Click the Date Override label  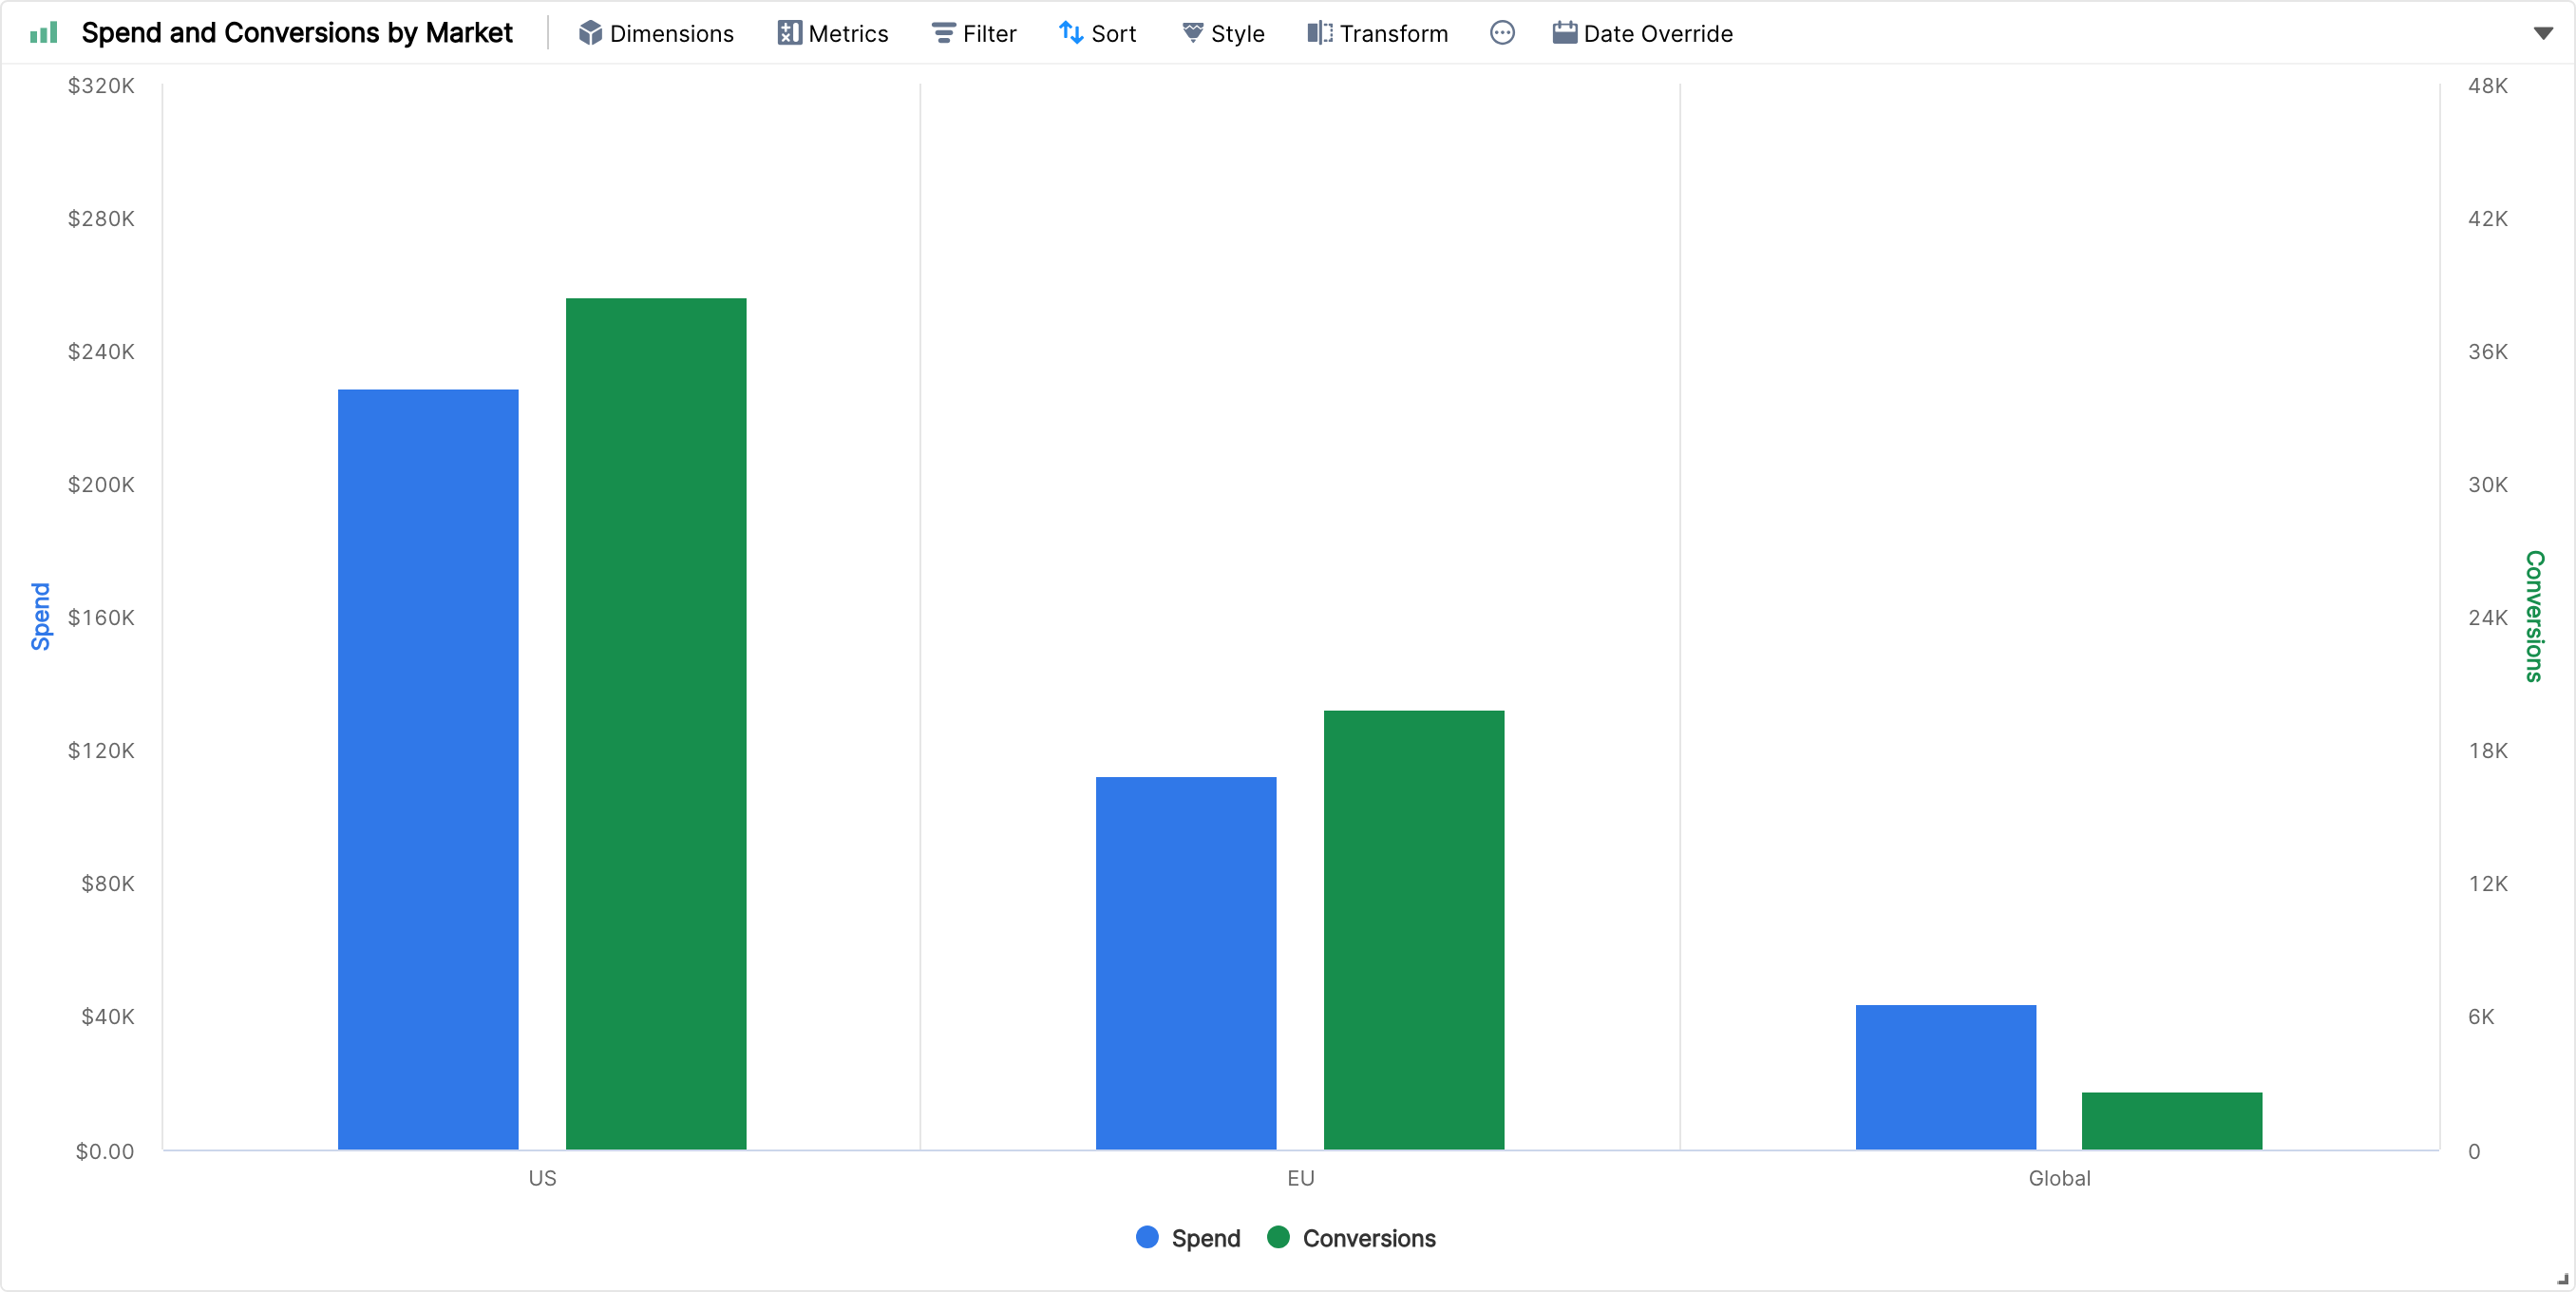coord(1658,34)
